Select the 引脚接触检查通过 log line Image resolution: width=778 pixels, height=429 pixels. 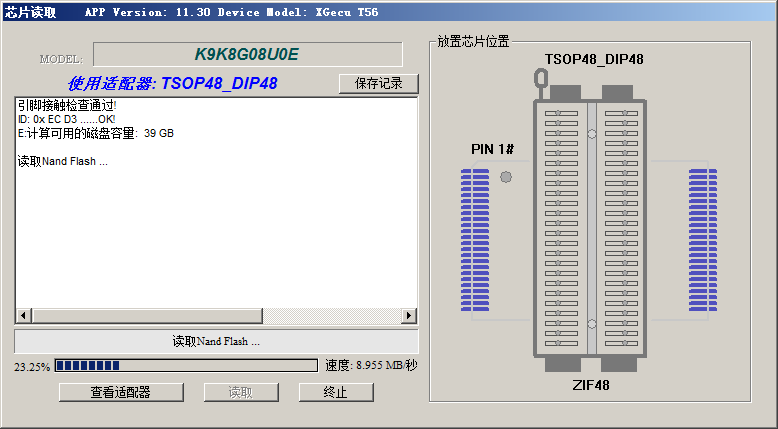click(67, 105)
